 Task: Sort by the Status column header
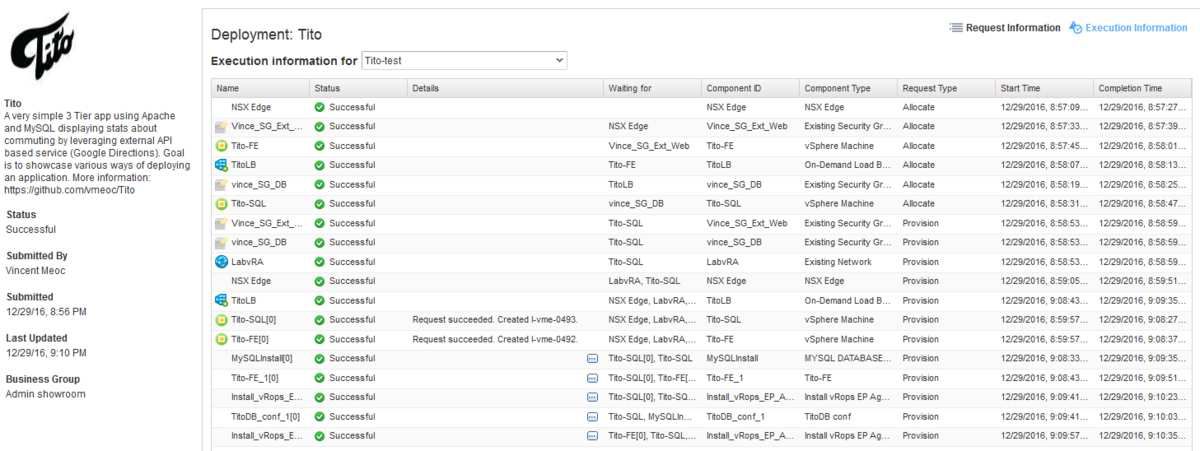pyautogui.click(x=358, y=88)
